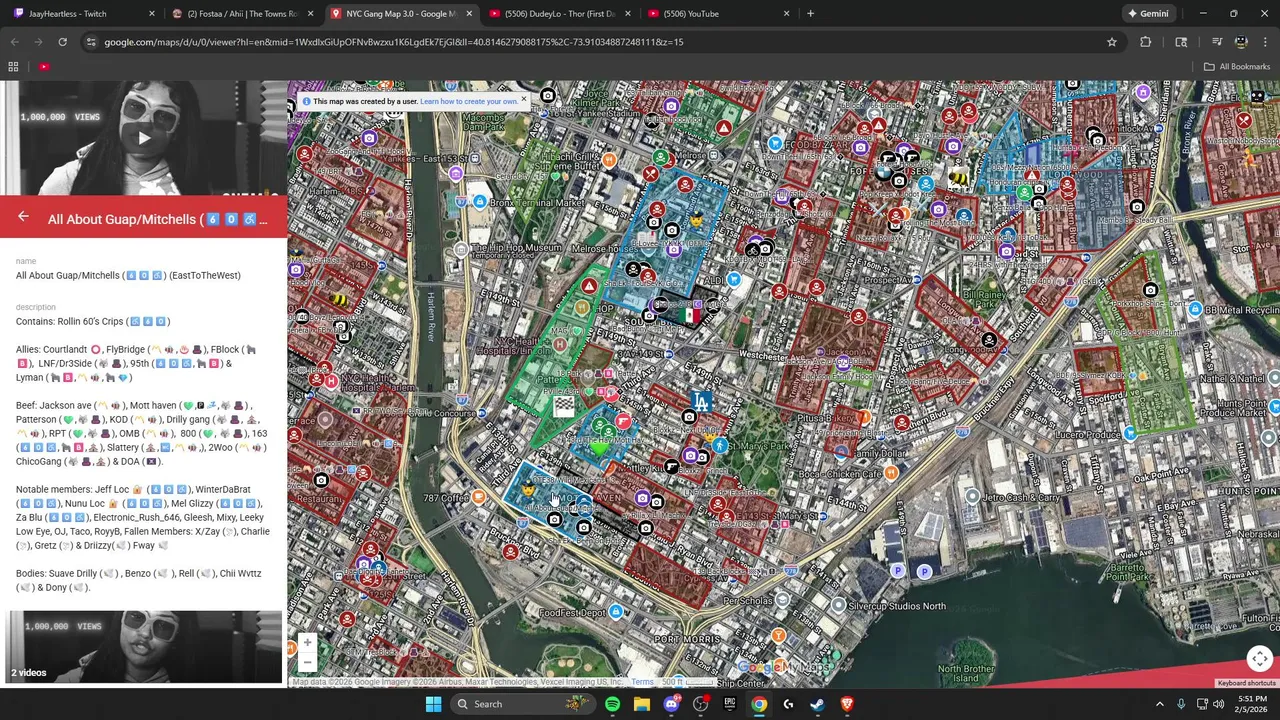The height and width of the screenshot is (720, 1280).
Task: Show hidden system tray icons
Action: (x=1160, y=704)
